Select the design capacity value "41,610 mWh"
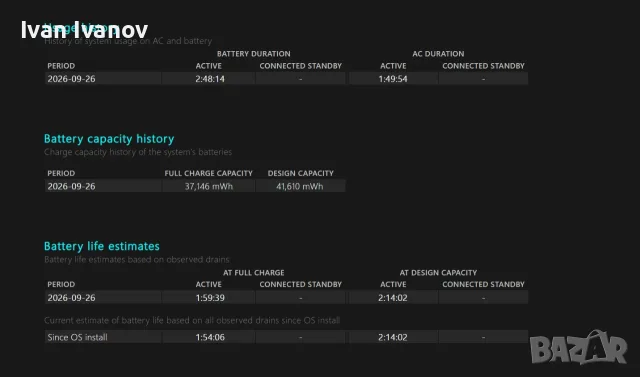Viewport: 640px width, 377px height. click(300, 186)
